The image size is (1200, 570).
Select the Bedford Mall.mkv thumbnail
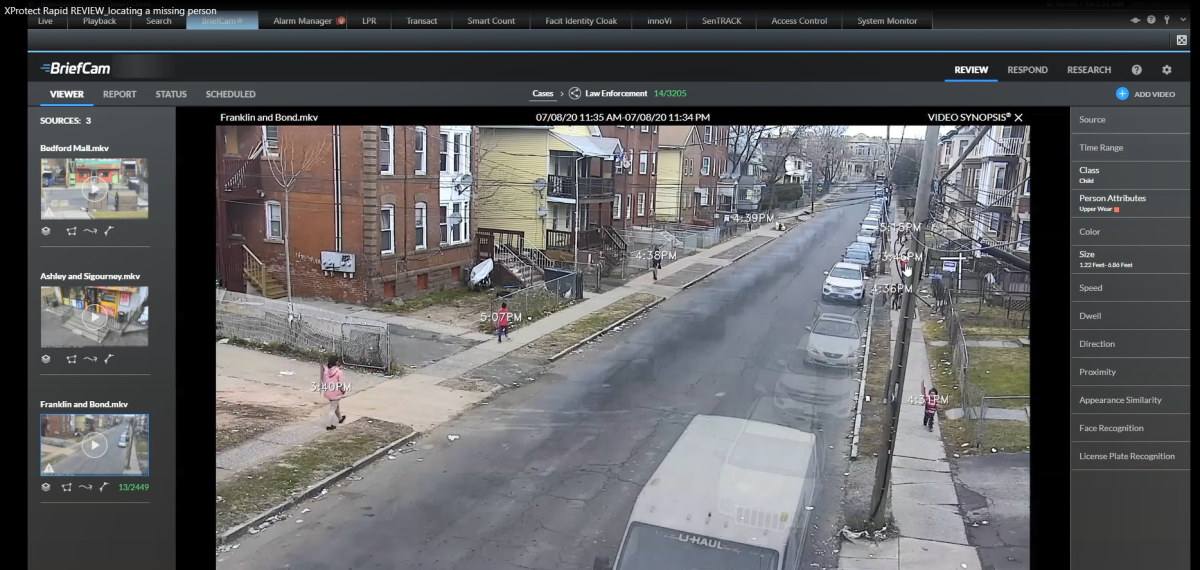(94, 188)
